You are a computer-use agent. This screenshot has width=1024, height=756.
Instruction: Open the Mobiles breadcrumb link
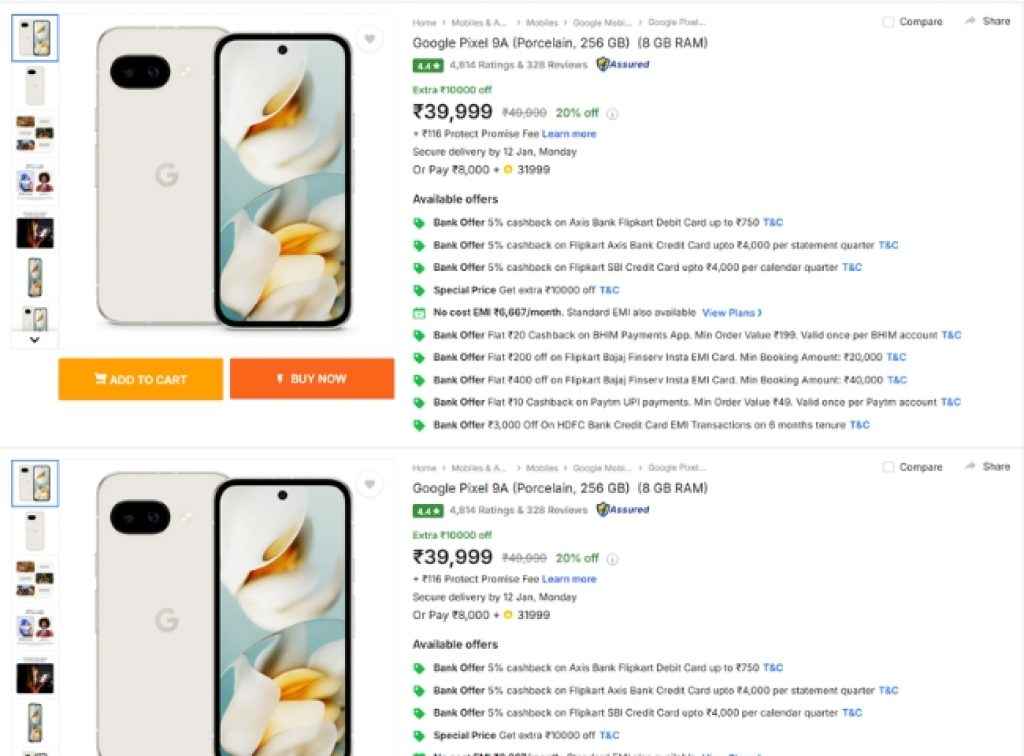point(543,21)
